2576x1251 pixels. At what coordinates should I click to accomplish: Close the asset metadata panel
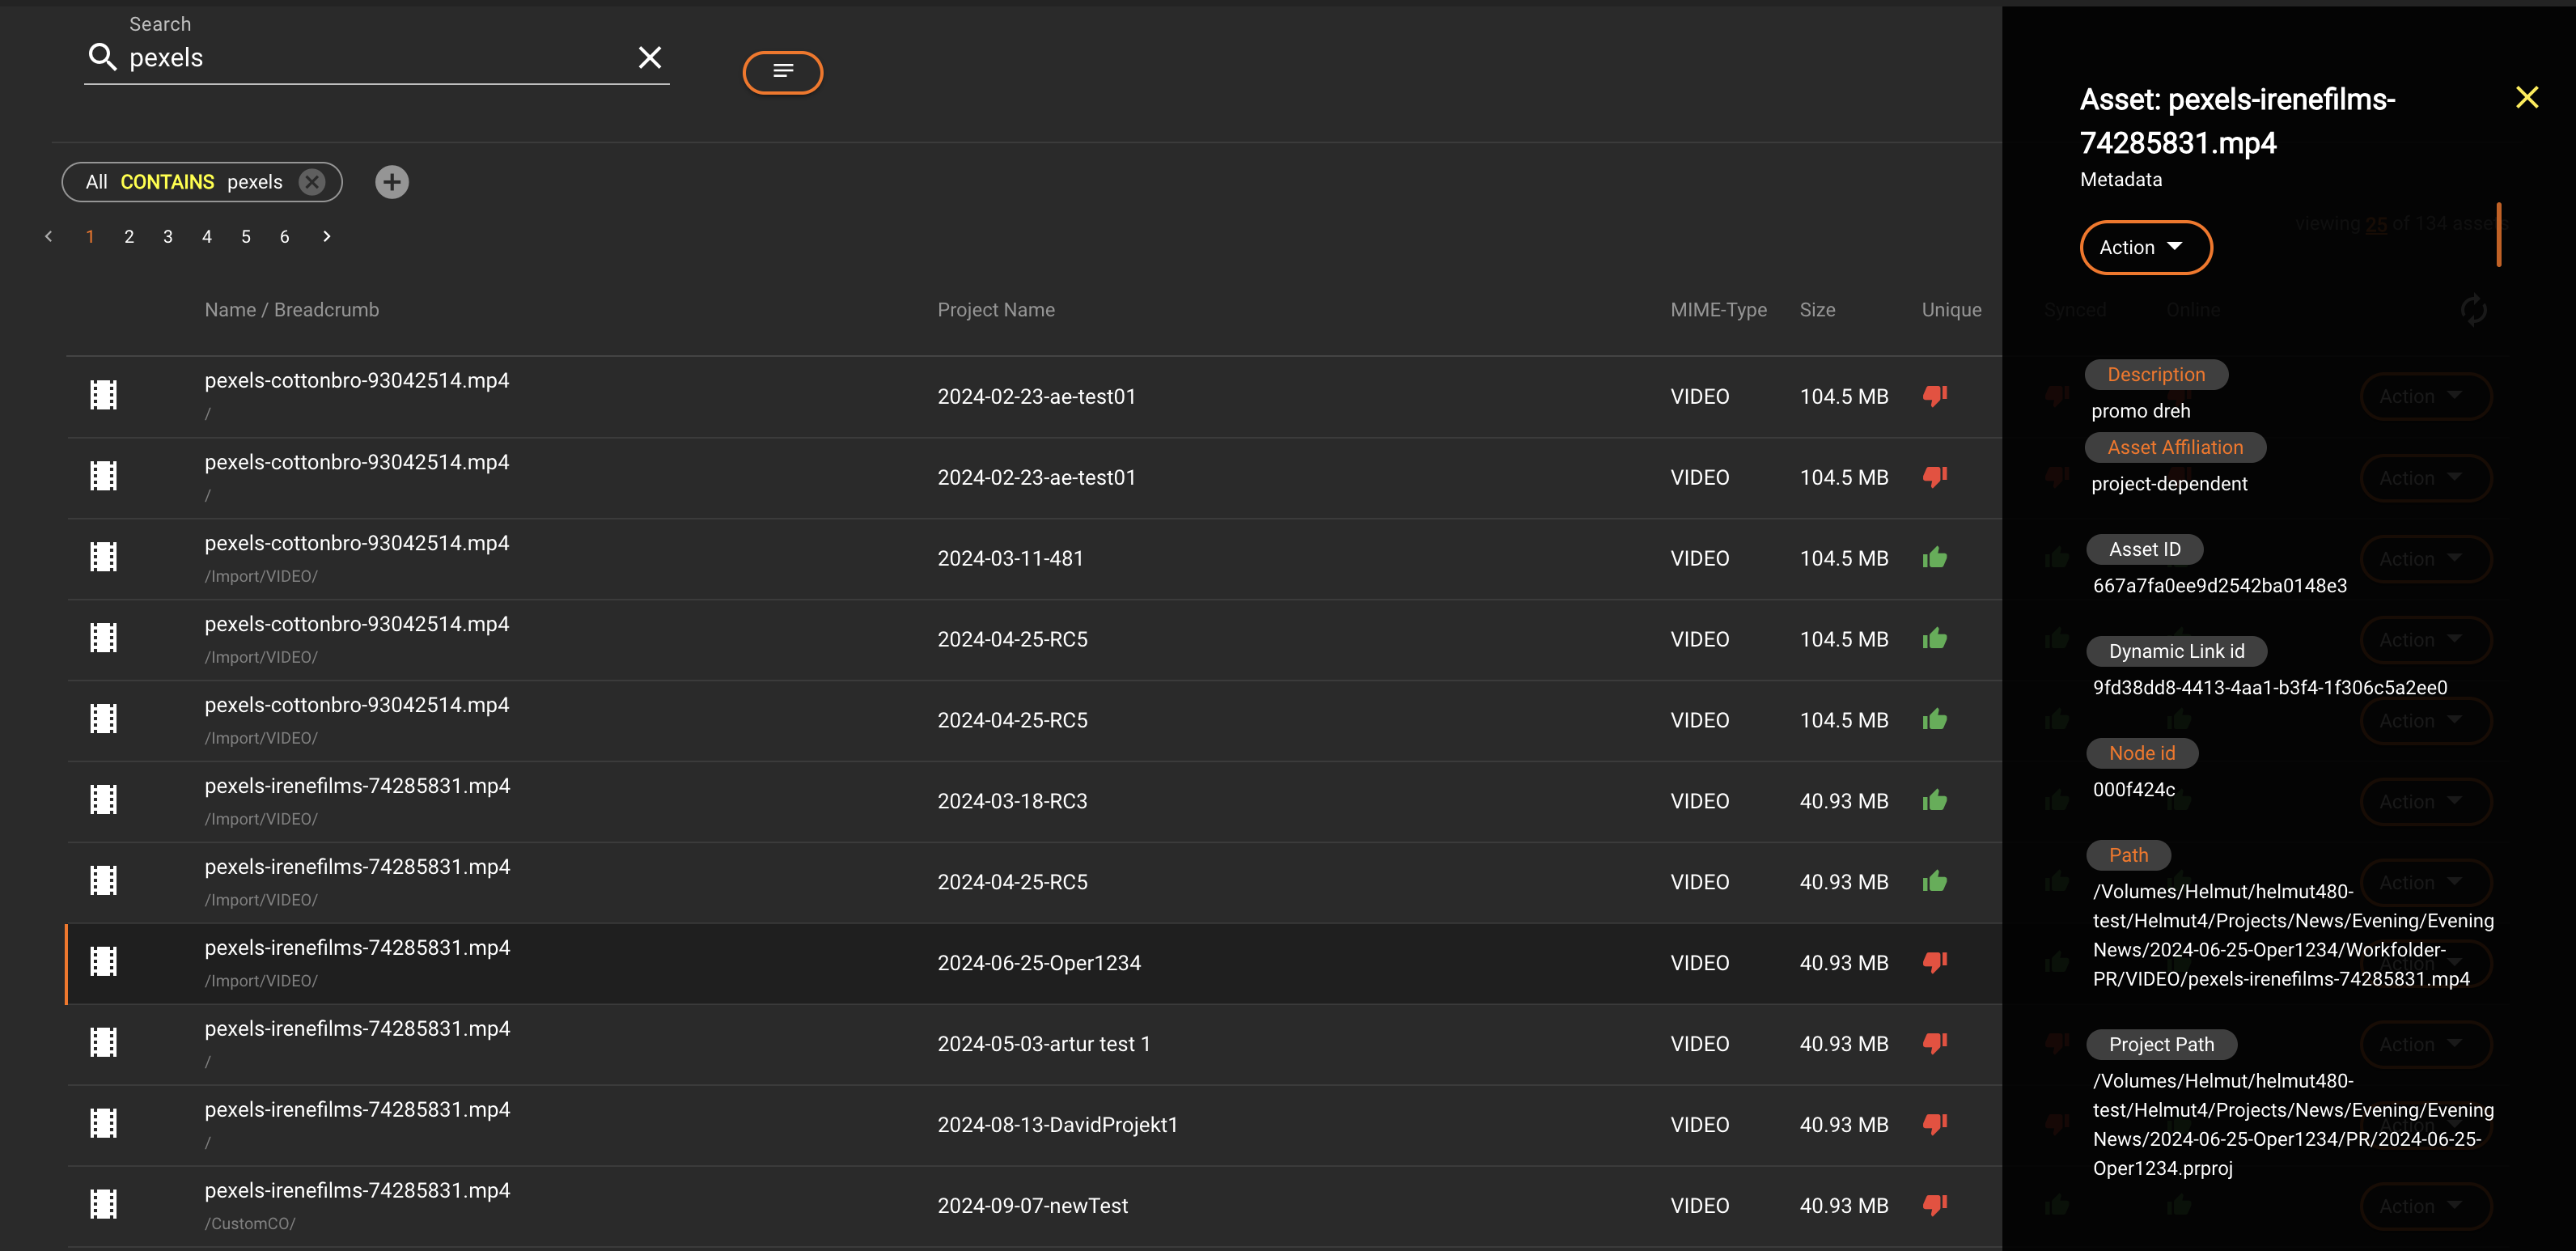click(2527, 97)
